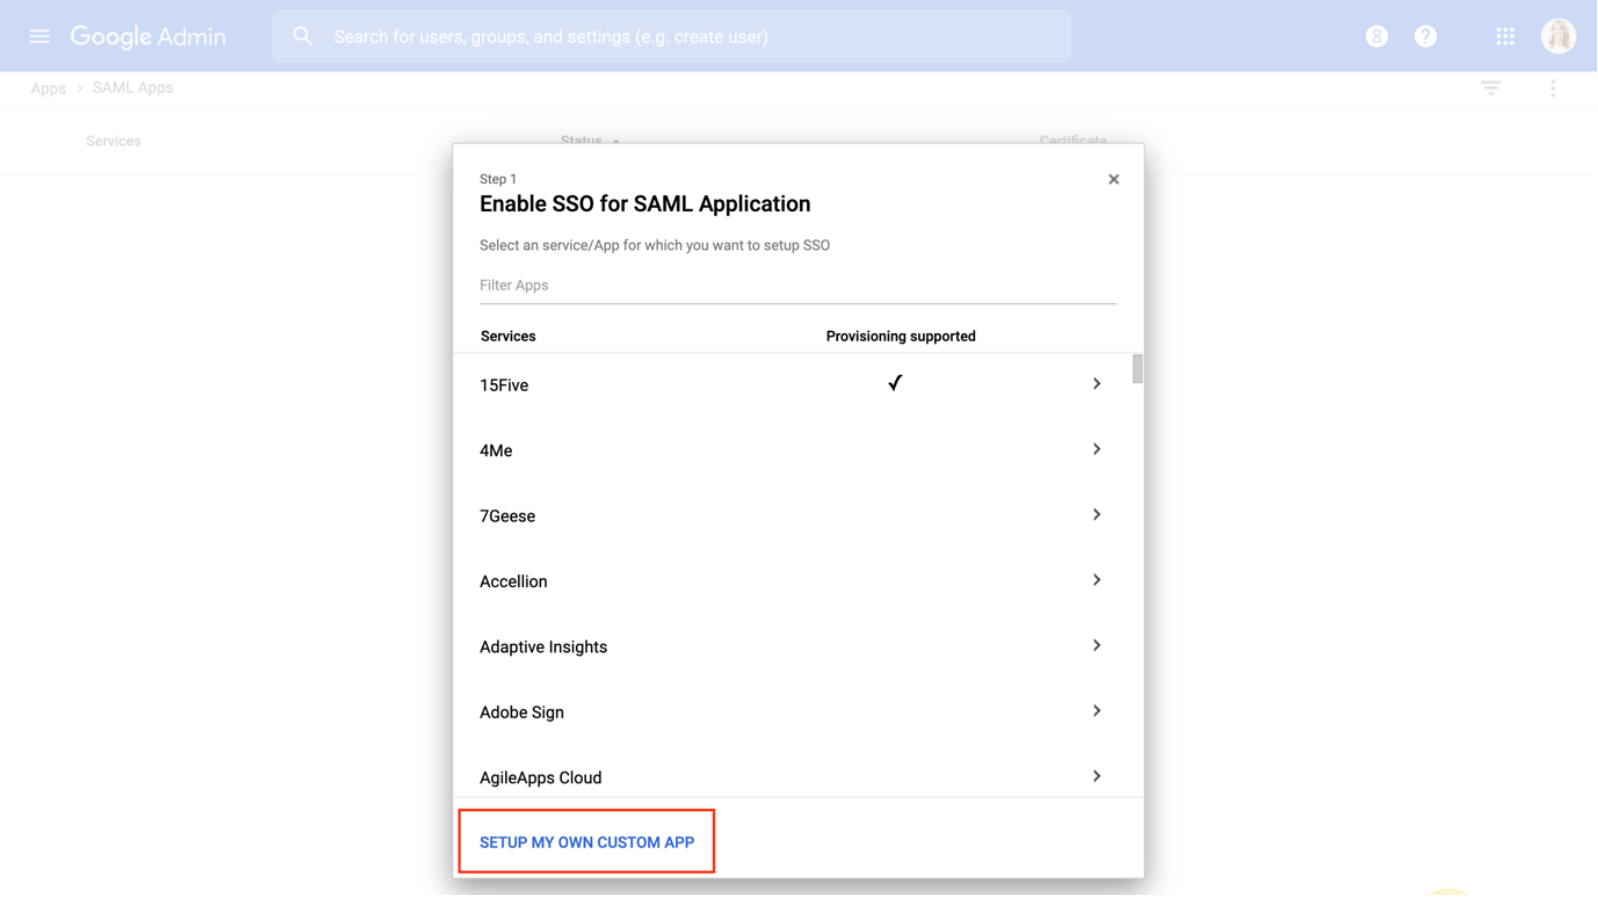Click the Certificate column header in background
The image size is (1598, 902).
pos(1073,140)
